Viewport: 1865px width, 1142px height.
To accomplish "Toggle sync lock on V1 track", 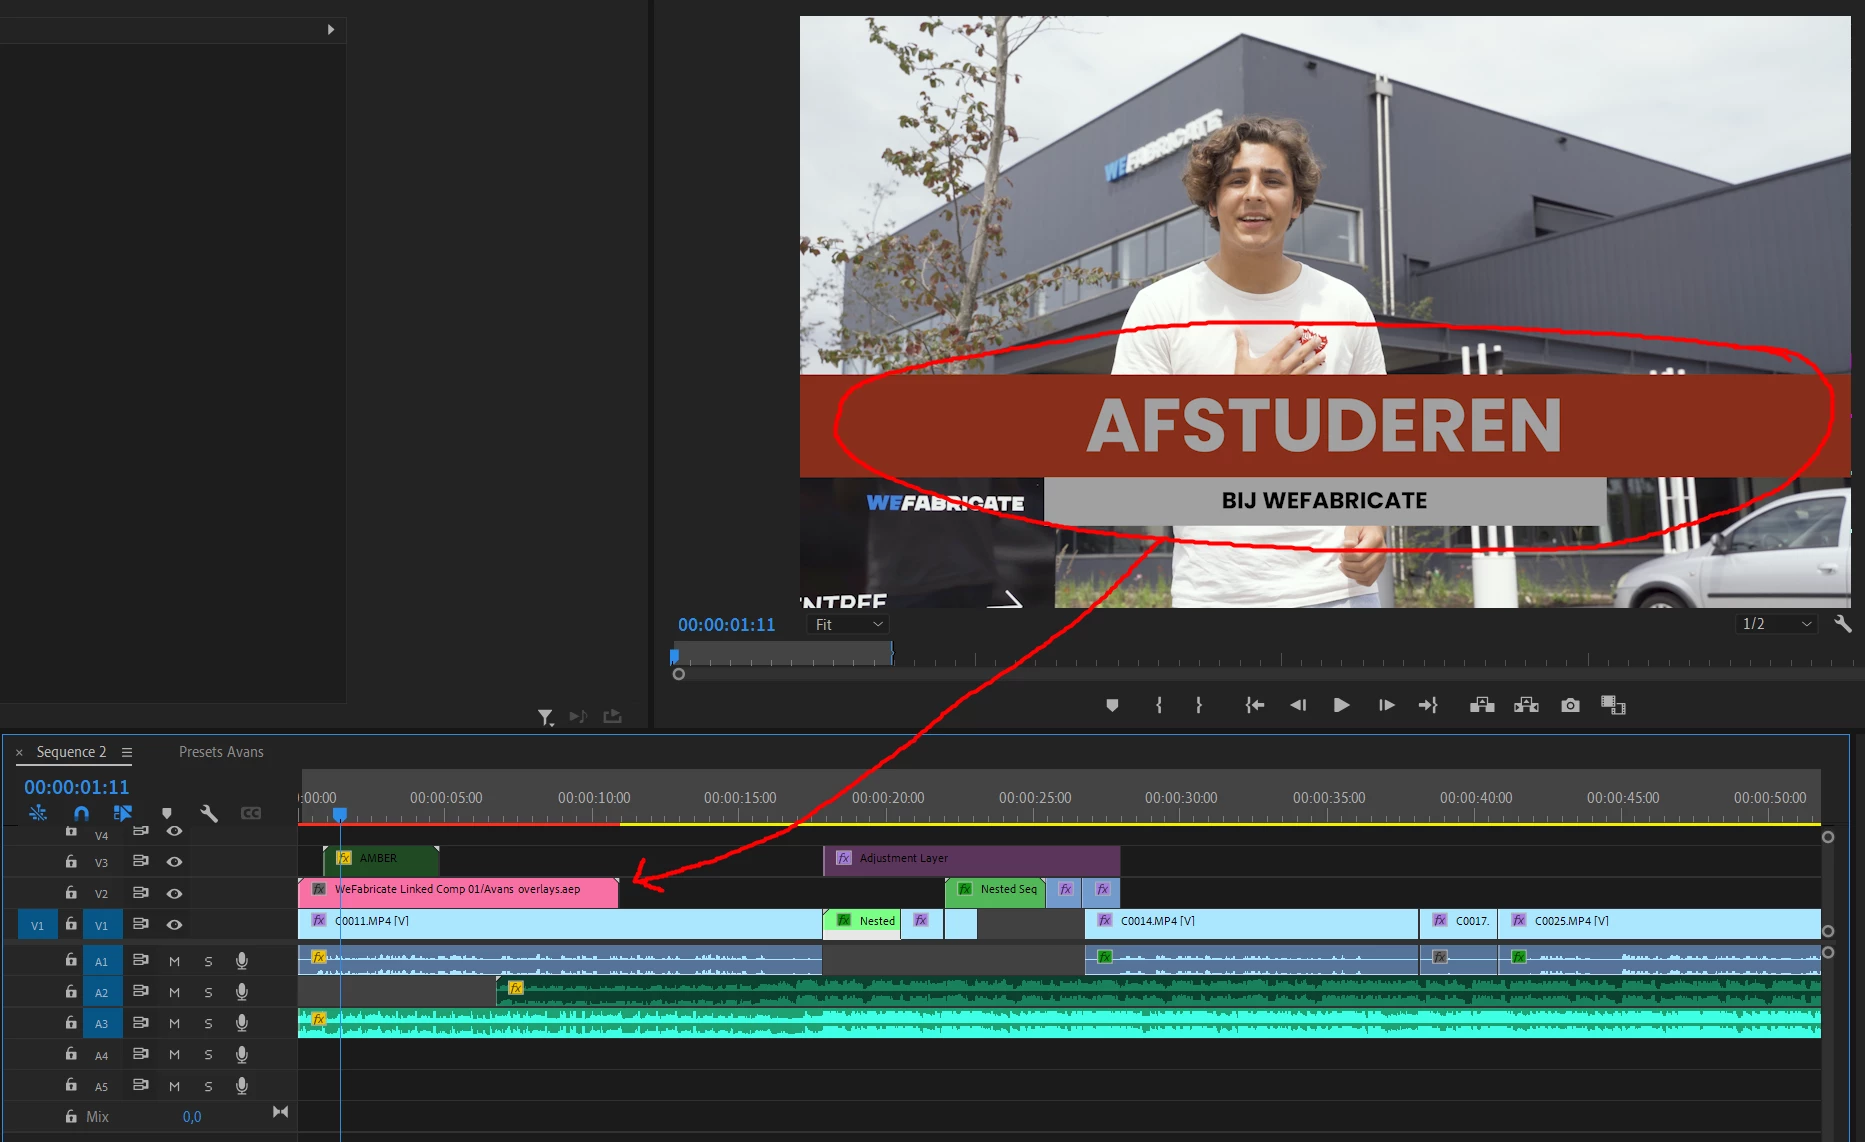I will point(141,924).
